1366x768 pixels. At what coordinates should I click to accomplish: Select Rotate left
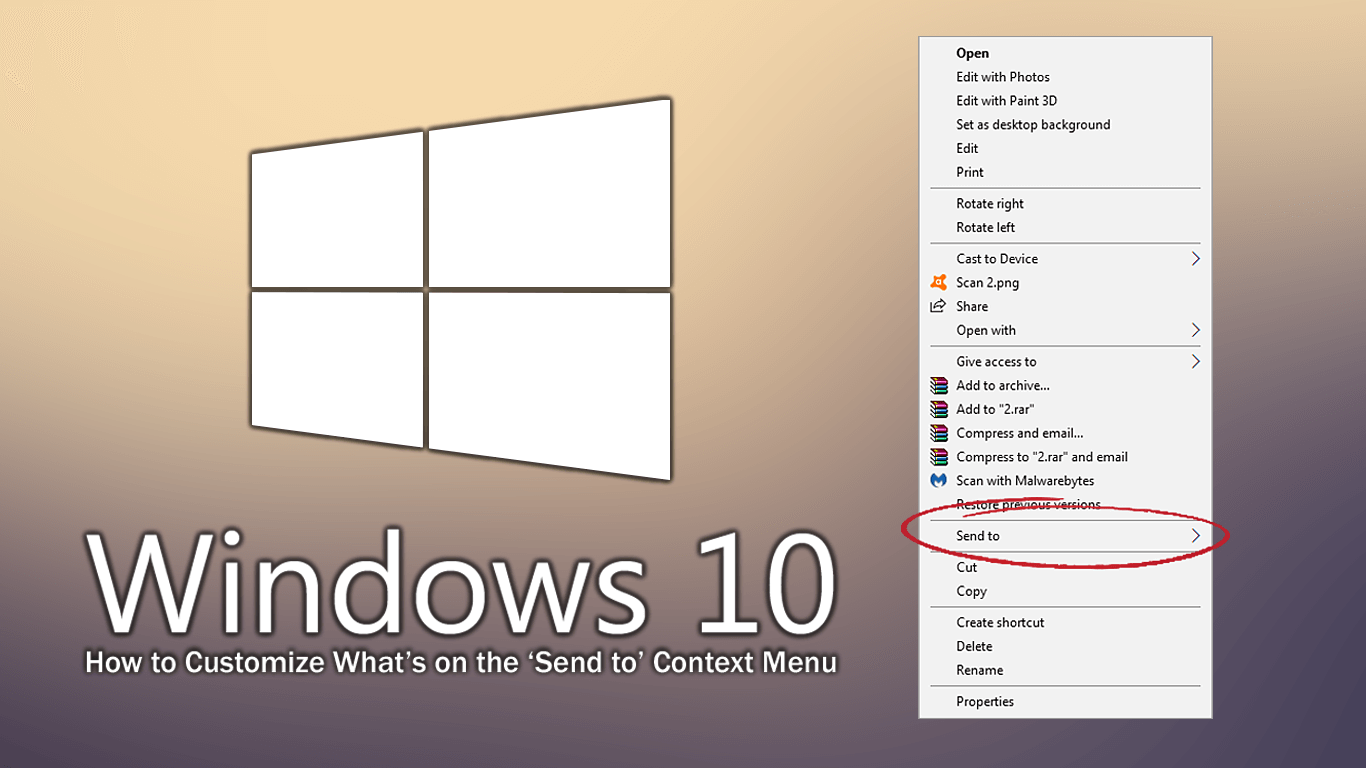point(985,227)
